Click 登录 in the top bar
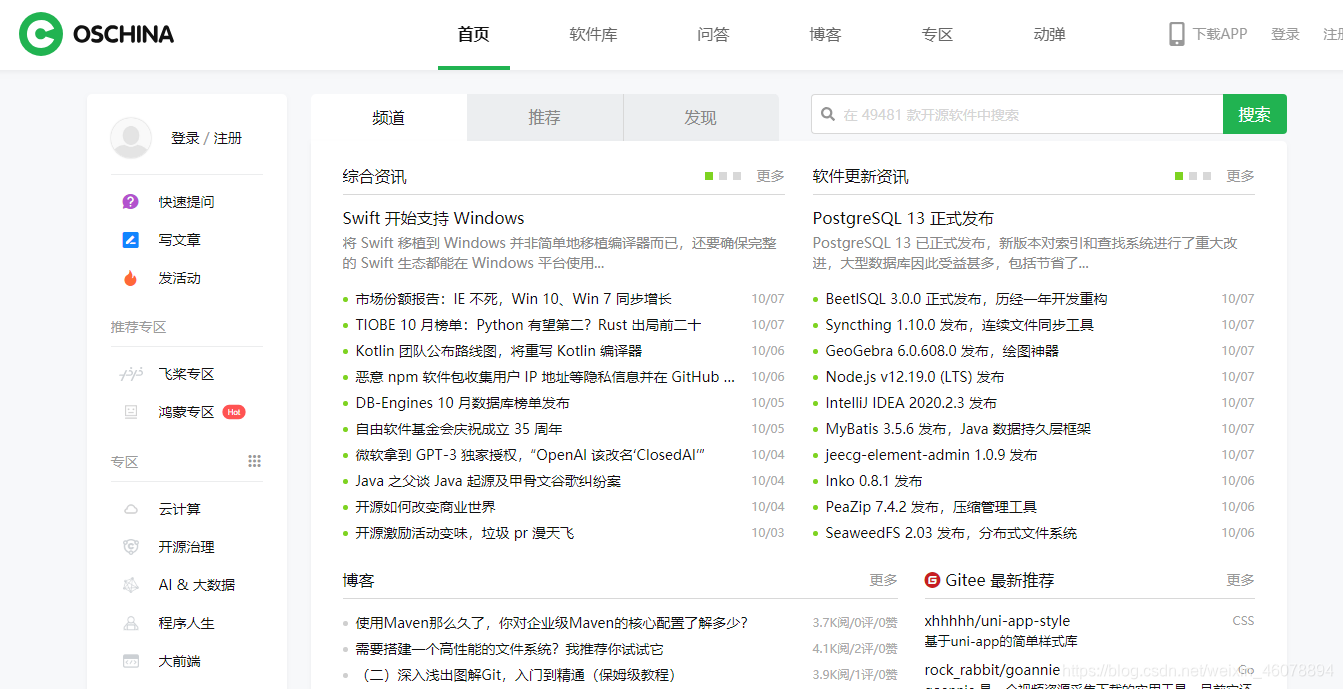 coord(1286,34)
